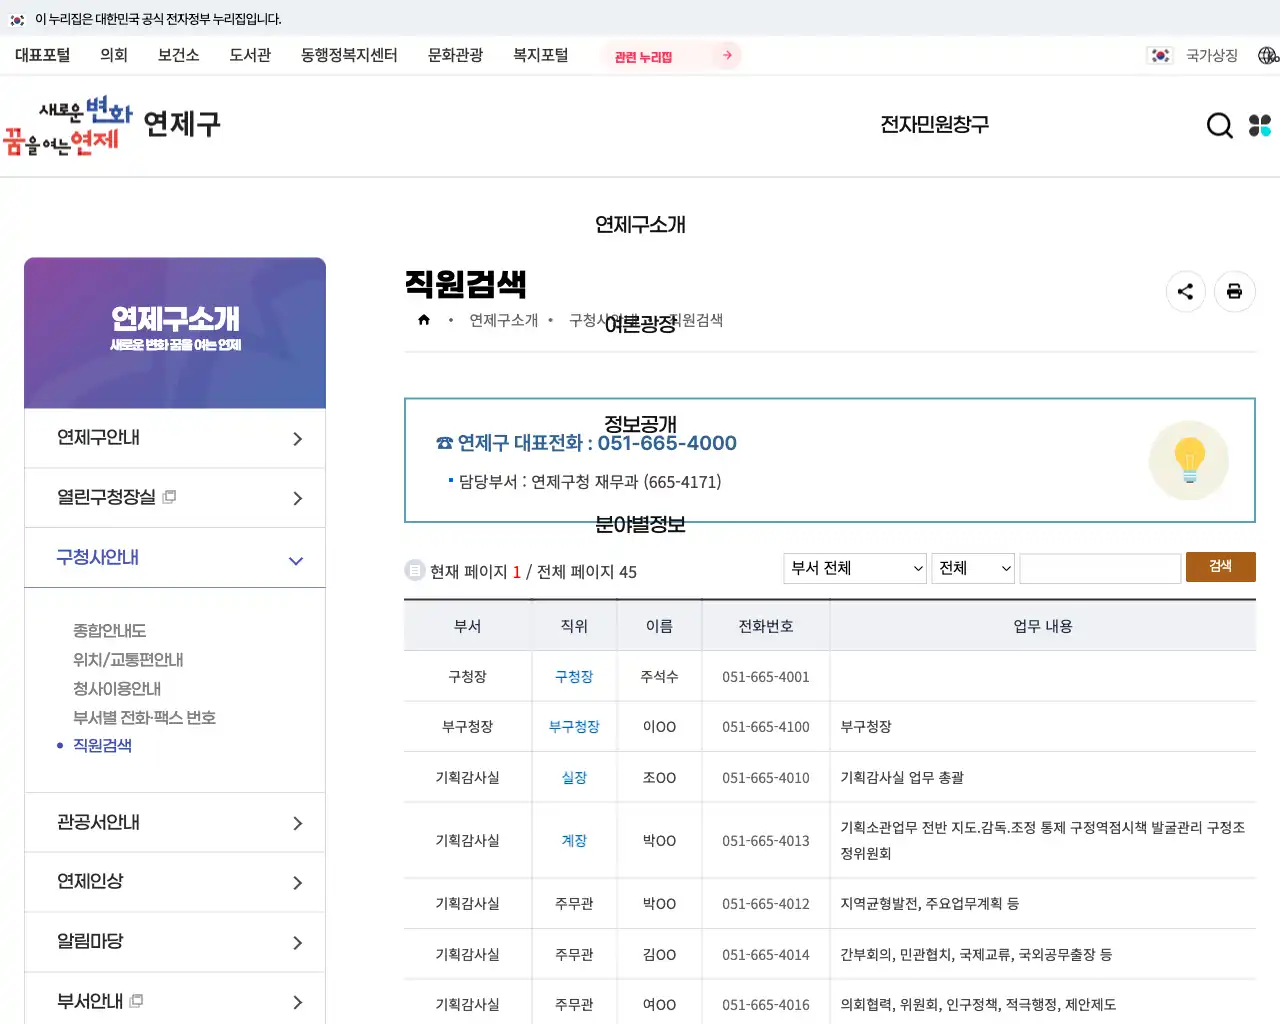Click the 국가상징 flag icon
This screenshot has height=1024, width=1280.
click(x=1160, y=56)
